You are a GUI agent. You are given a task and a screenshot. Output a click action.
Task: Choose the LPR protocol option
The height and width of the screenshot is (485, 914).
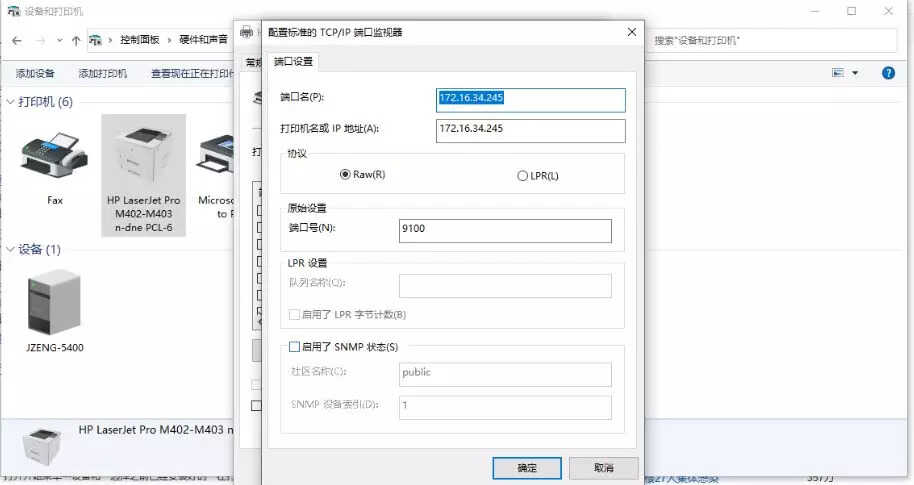click(522, 176)
